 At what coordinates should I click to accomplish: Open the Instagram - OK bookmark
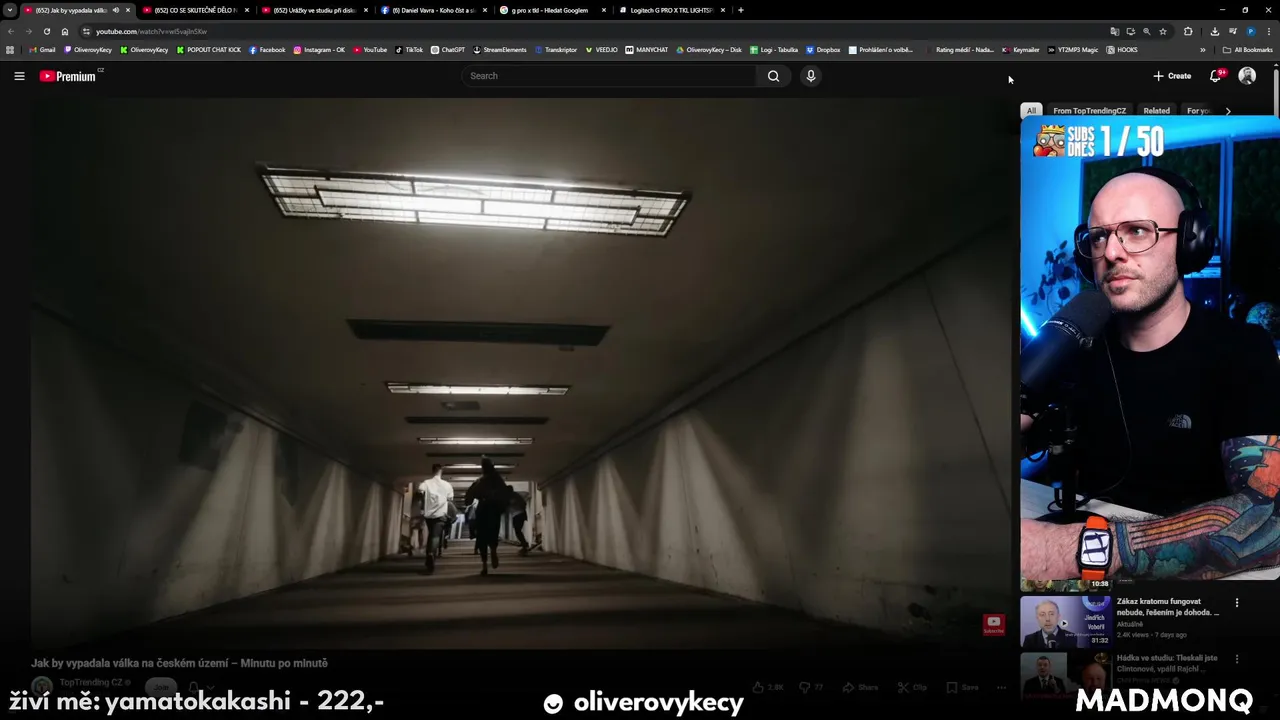pyautogui.click(x=319, y=50)
